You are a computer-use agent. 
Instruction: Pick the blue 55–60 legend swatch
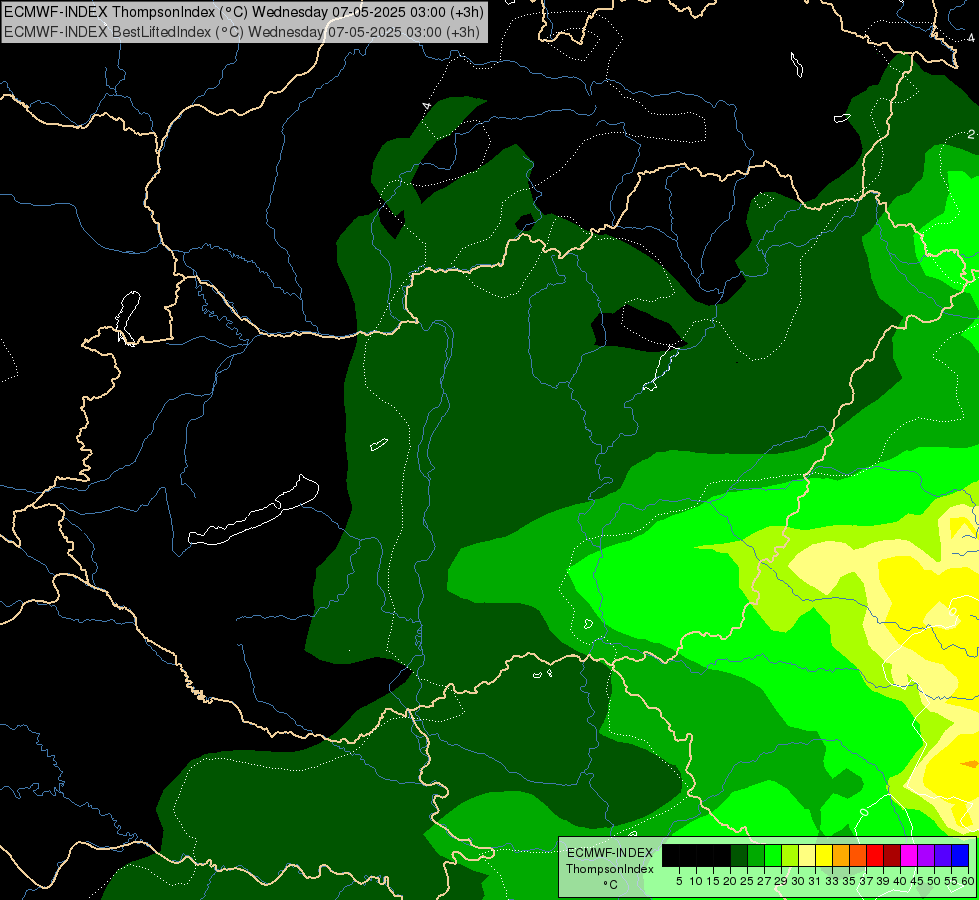[960, 855]
